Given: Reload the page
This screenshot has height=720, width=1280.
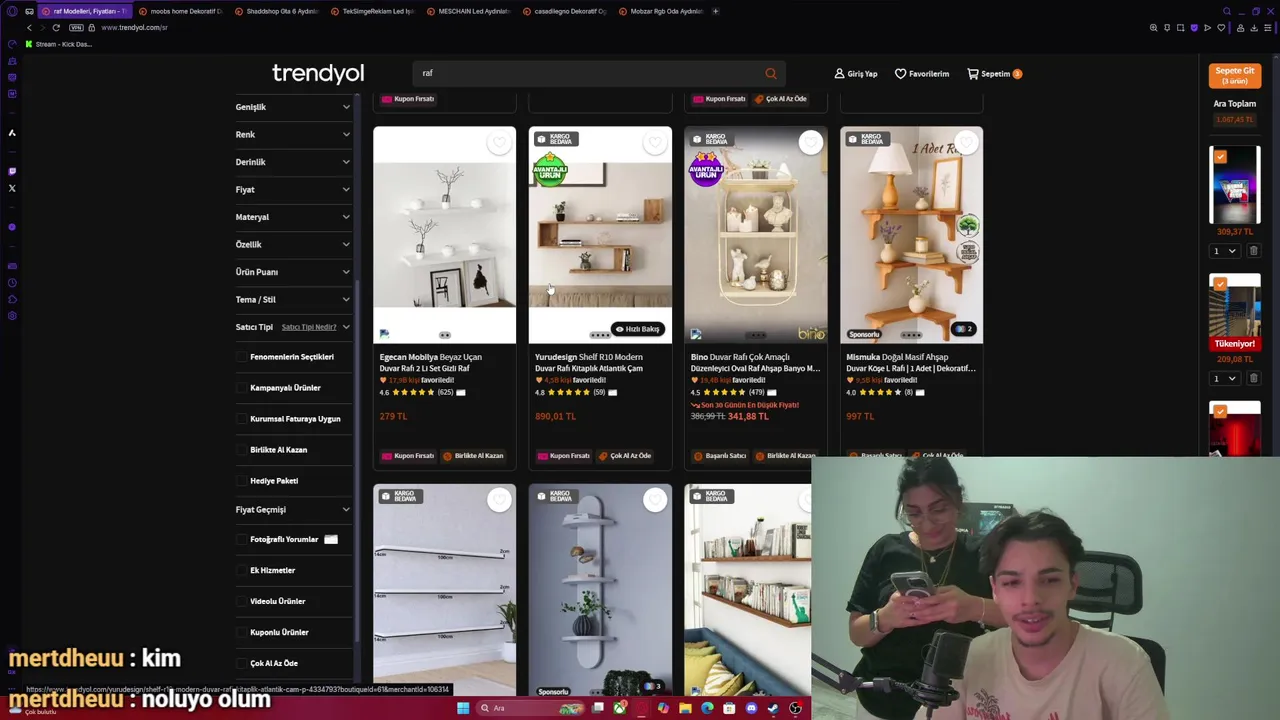Looking at the screenshot, I should coord(56,28).
